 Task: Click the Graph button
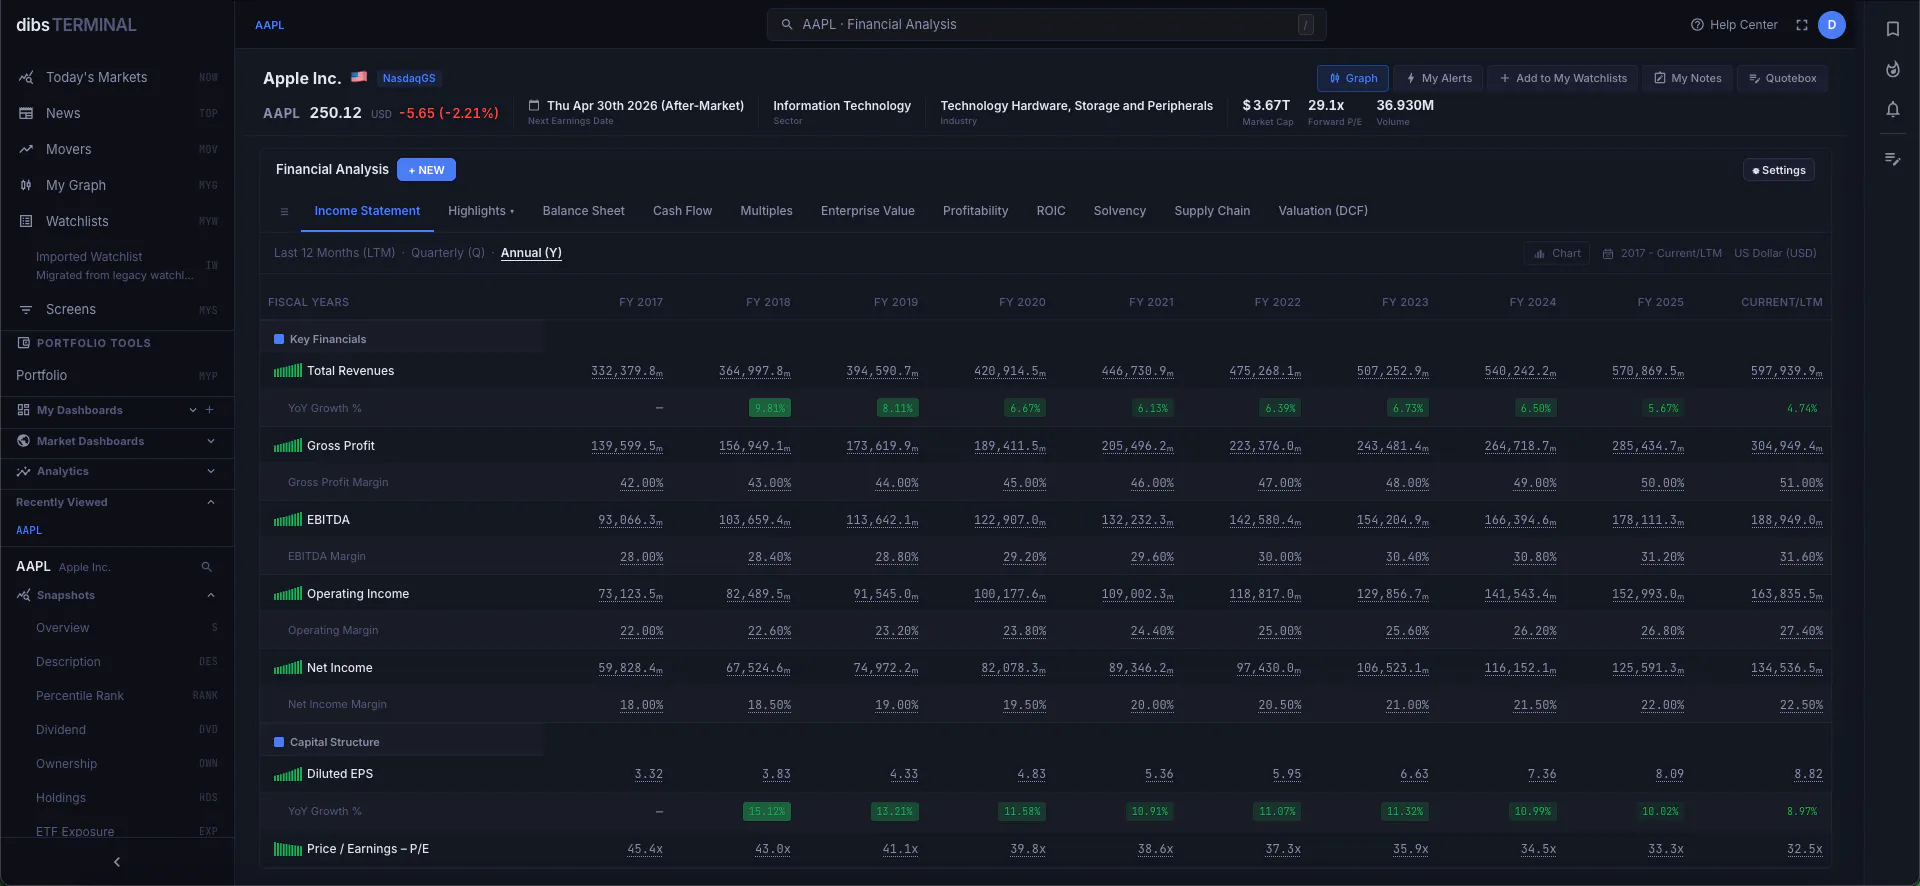pyautogui.click(x=1353, y=78)
